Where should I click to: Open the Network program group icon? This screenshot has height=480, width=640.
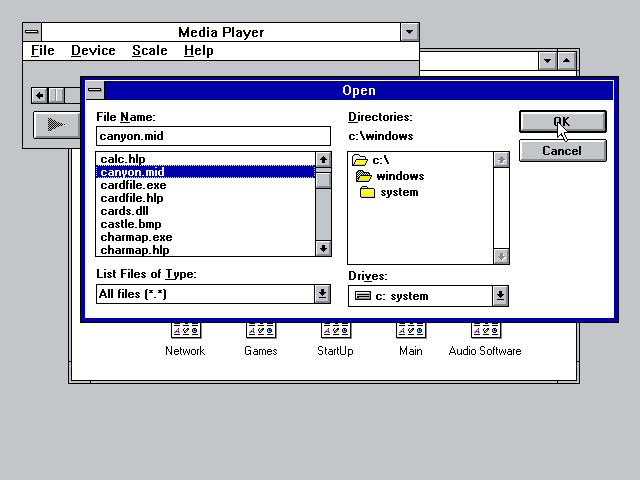click(186, 331)
